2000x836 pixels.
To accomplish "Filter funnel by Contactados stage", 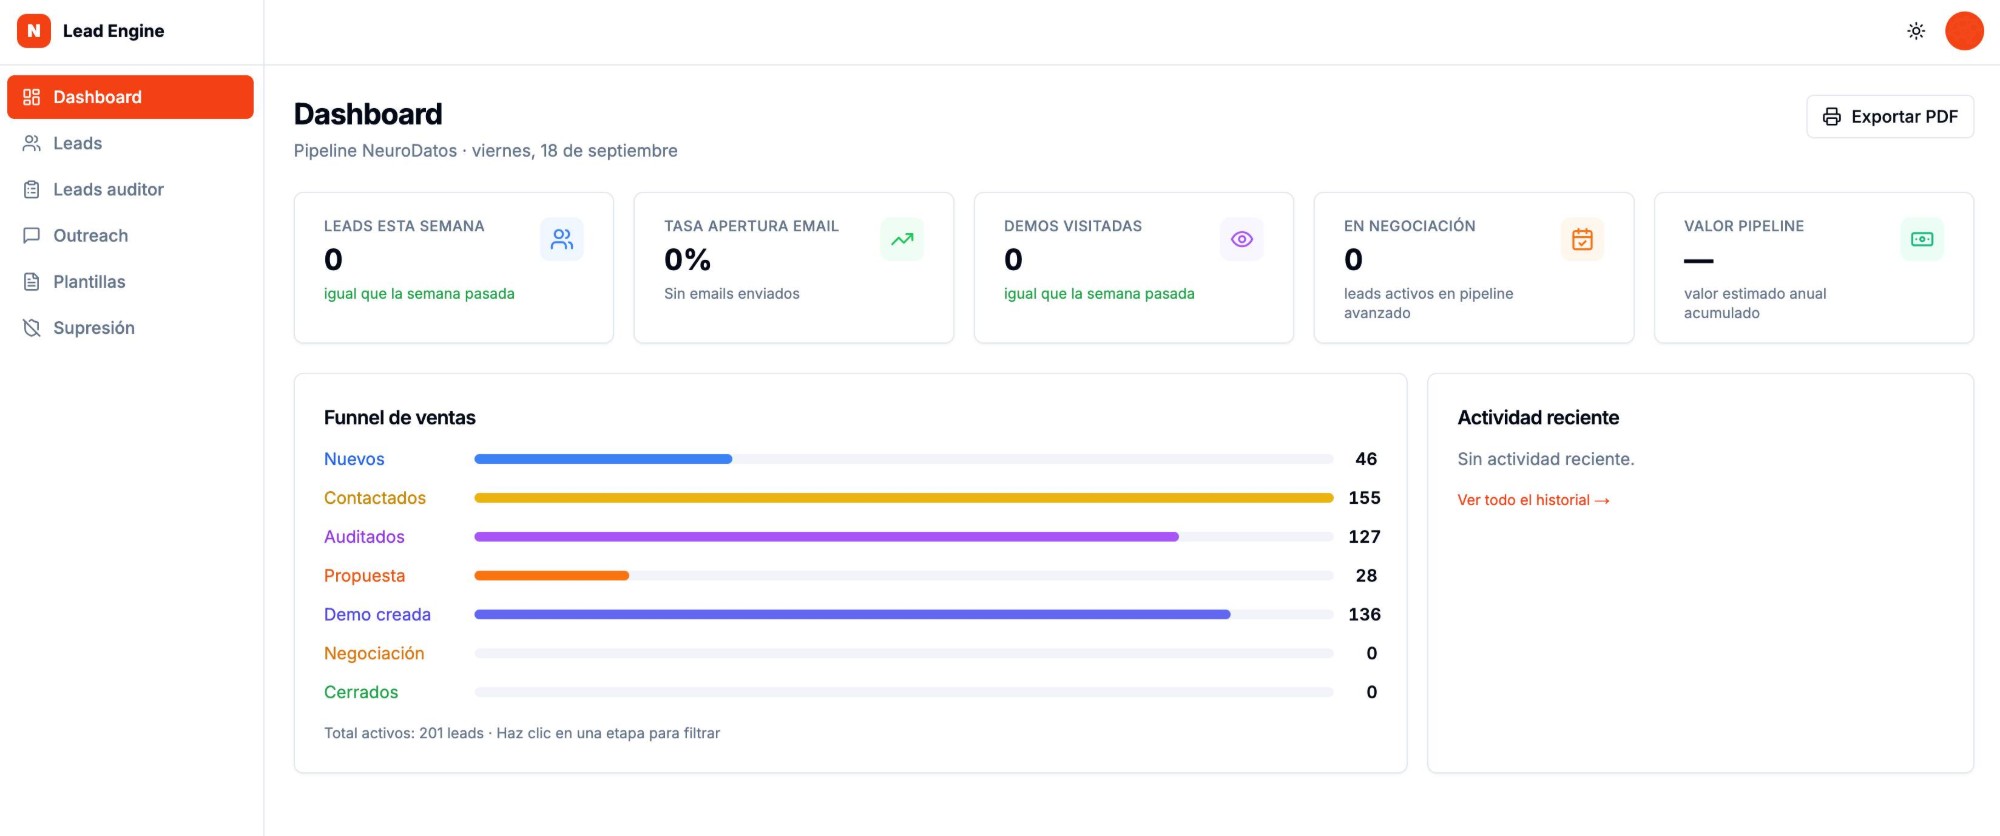I will [375, 498].
